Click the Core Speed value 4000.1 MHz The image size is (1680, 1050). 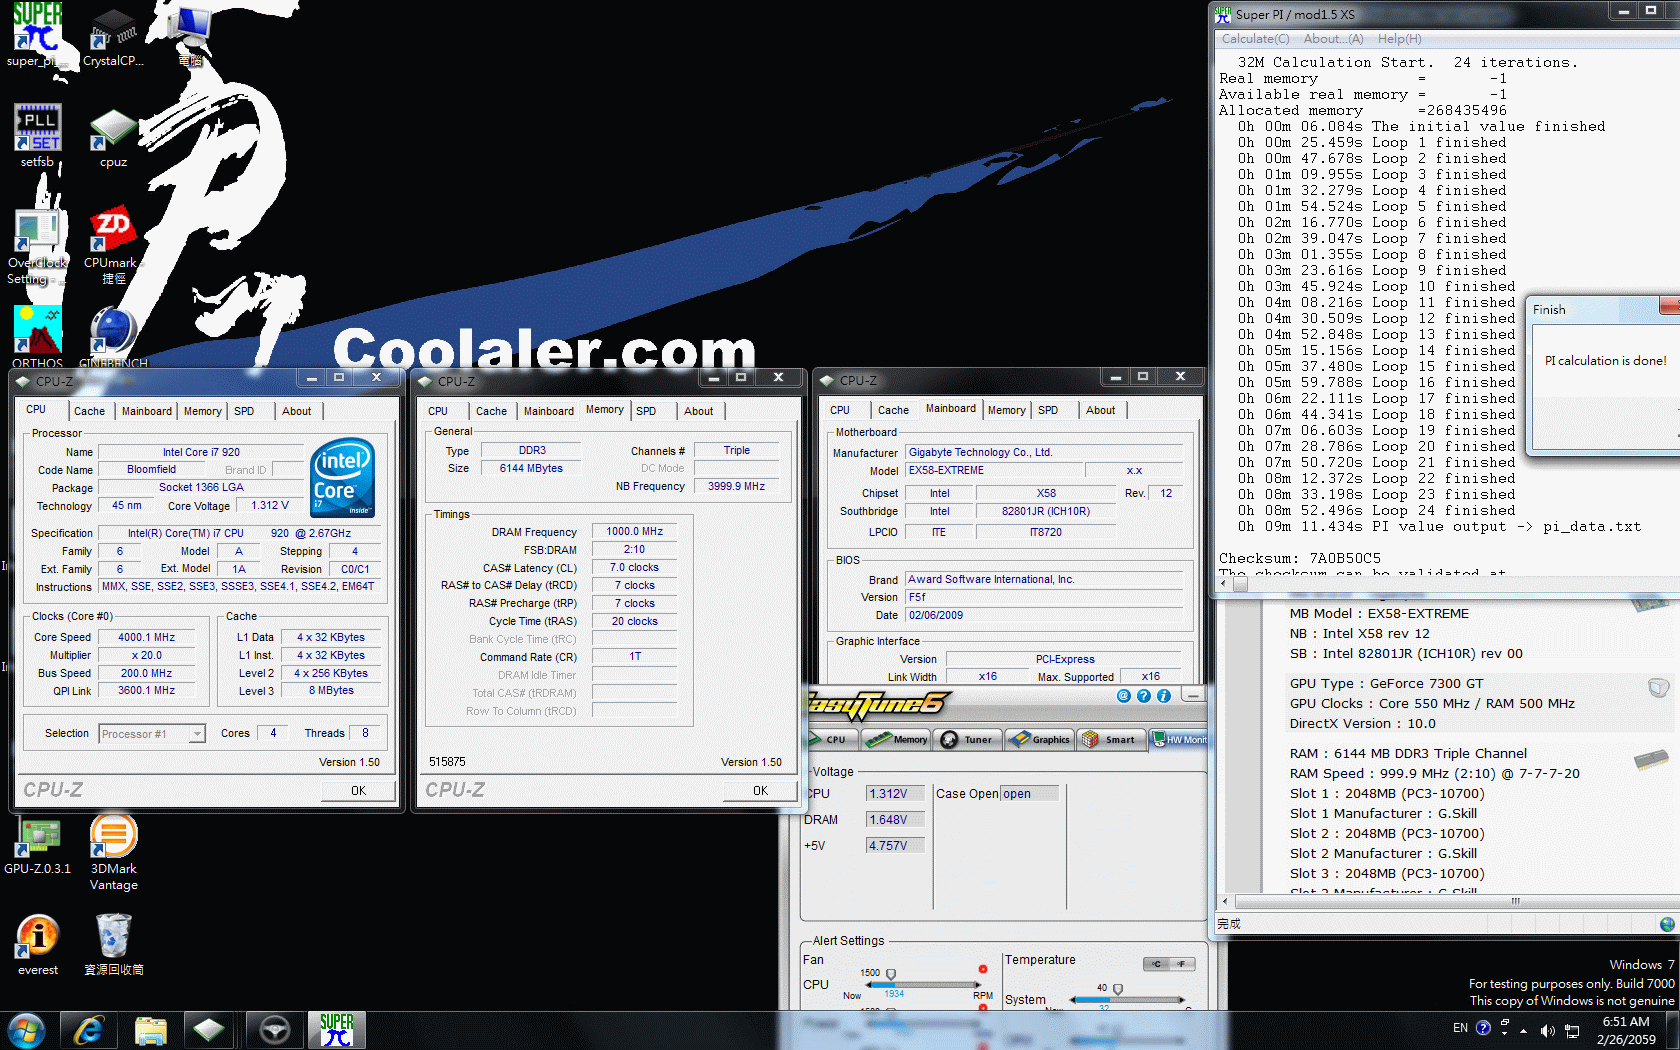tap(146, 638)
